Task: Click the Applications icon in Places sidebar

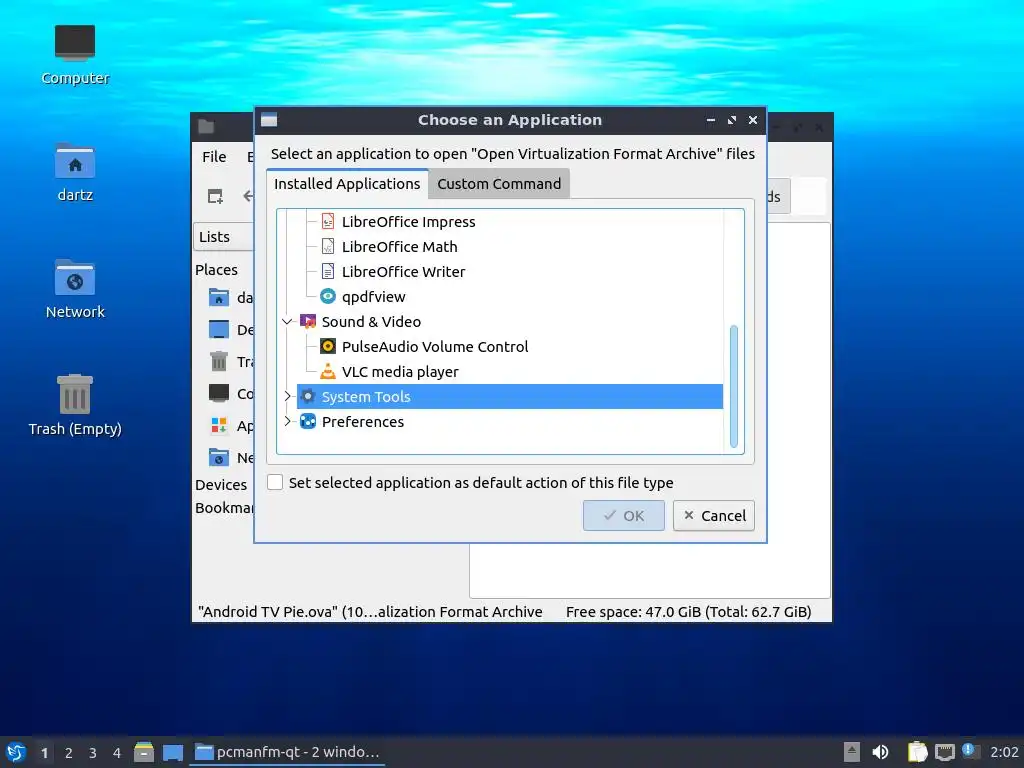Action: click(x=219, y=426)
